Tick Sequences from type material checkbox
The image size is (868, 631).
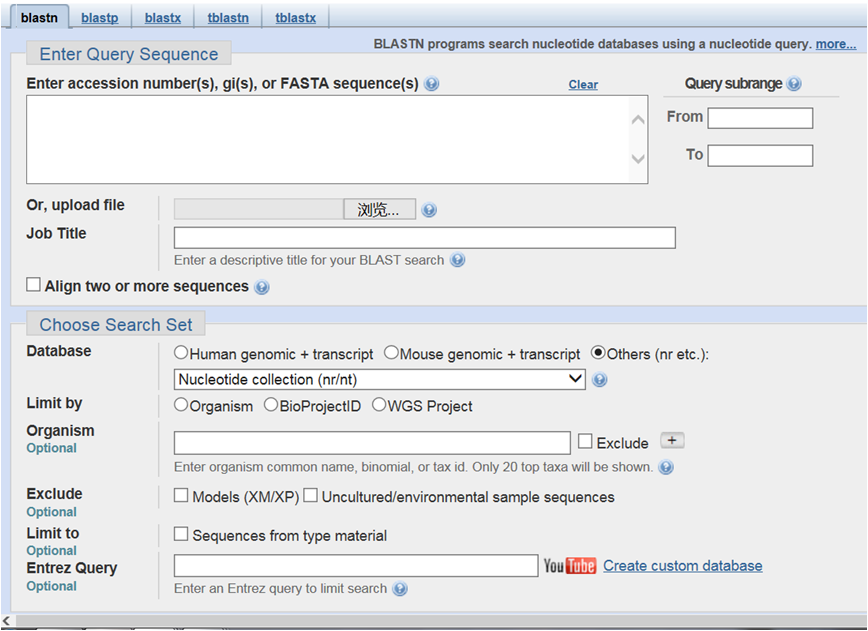click(x=181, y=535)
